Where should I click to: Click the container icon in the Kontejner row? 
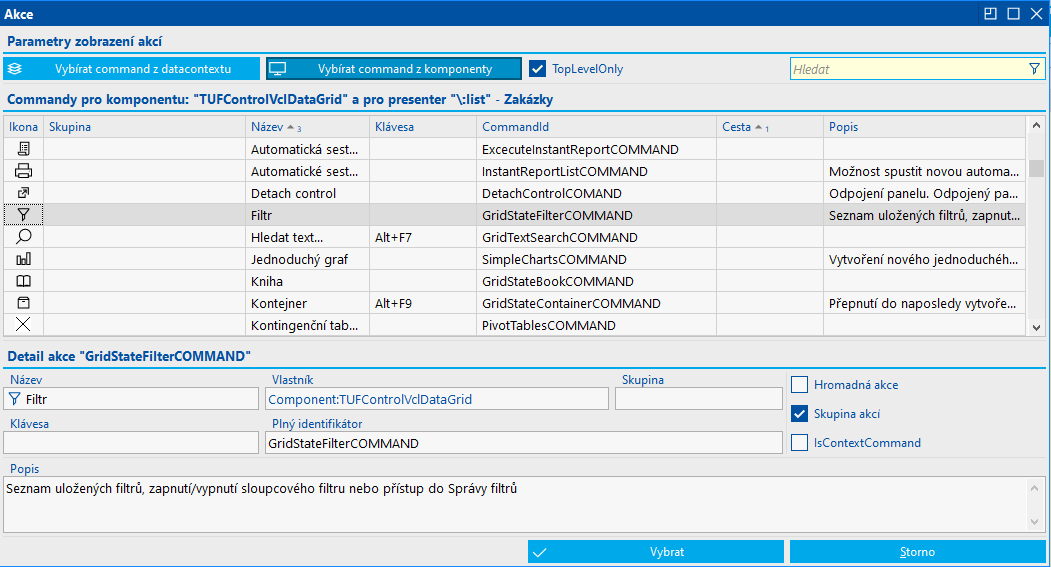23,303
